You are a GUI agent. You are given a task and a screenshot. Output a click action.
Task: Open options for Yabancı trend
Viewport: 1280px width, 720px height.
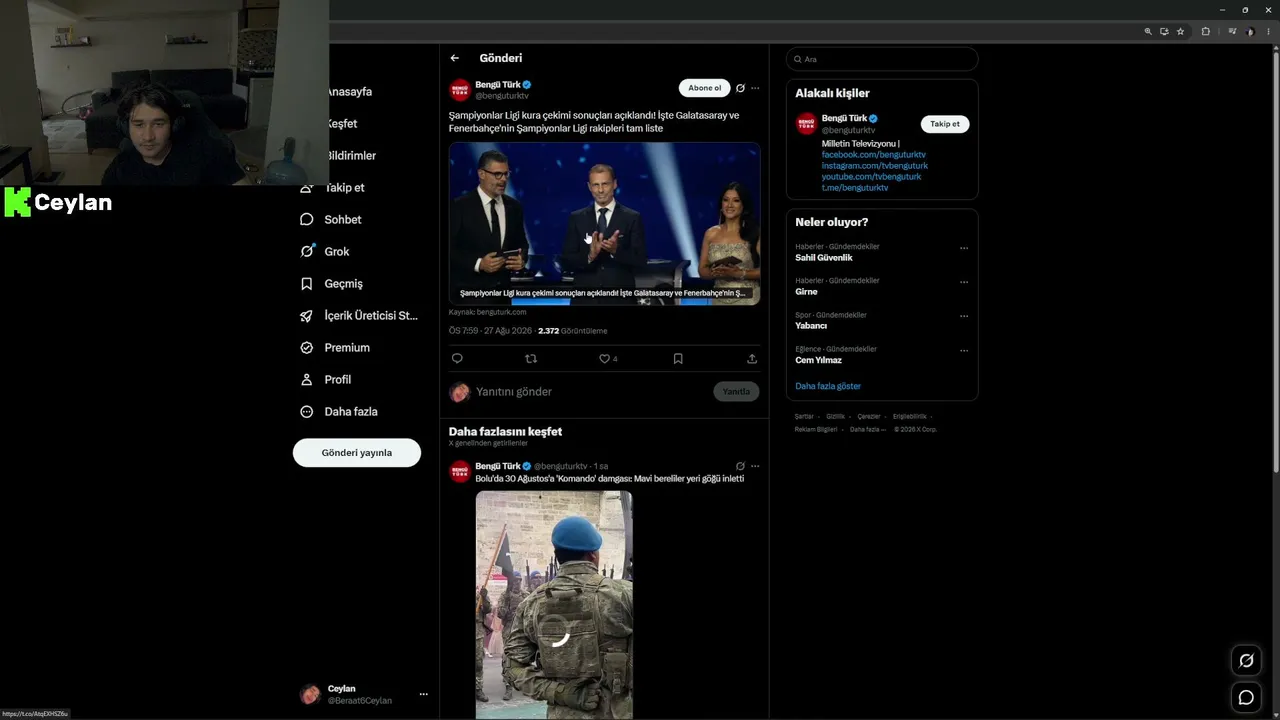pyautogui.click(x=964, y=316)
